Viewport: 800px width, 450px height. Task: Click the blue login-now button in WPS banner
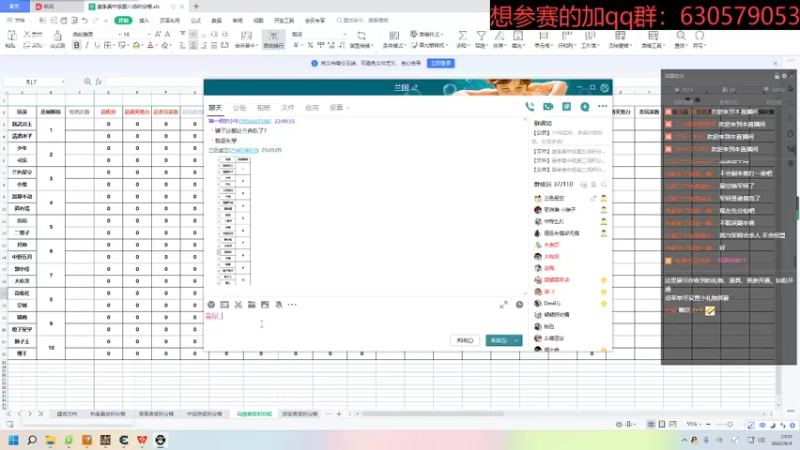click(441, 63)
